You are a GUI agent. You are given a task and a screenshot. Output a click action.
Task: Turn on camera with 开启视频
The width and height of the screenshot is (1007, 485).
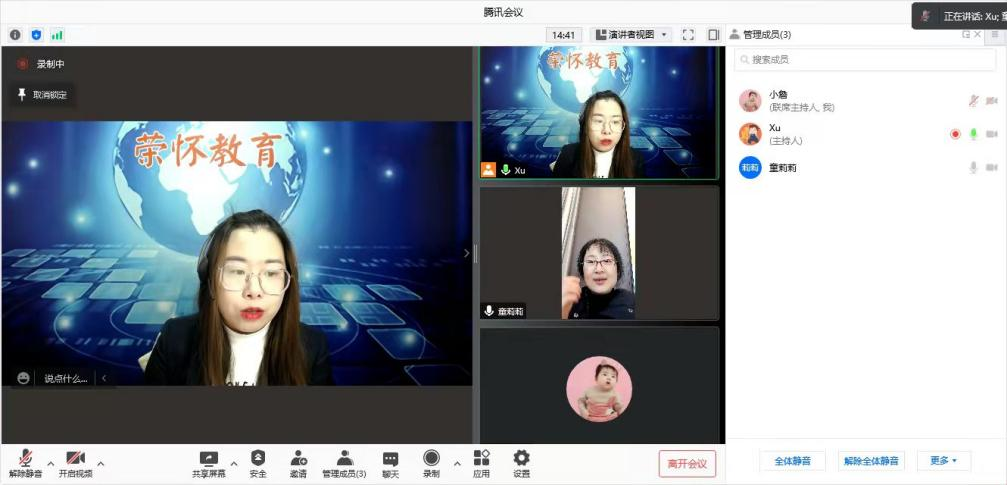pyautogui.click(x=75, y=464)
